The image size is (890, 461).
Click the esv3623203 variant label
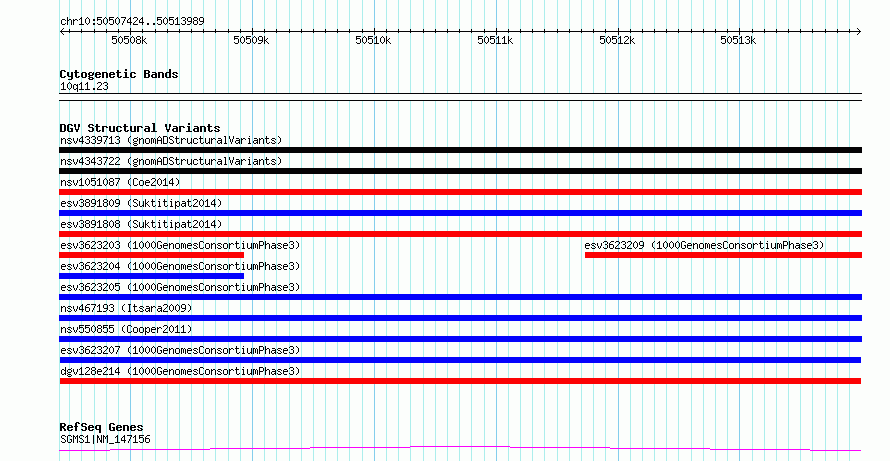click(180, 245)
